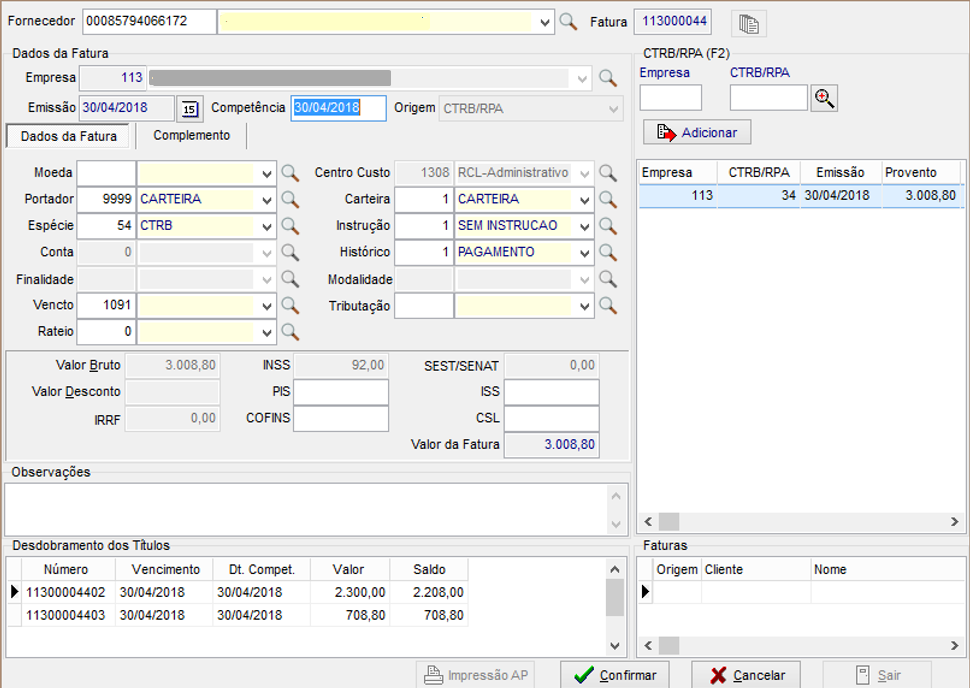Switch to the Complemento tab
Viewport: 970px width, 688px height.
click(x=191, y=135)
